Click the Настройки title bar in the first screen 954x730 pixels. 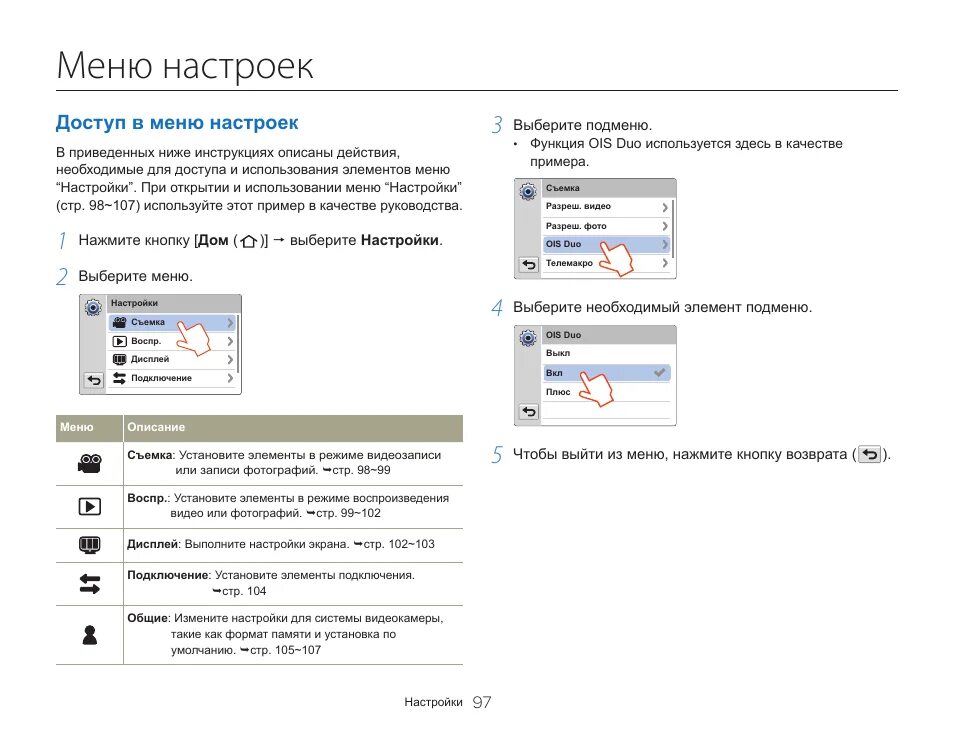pyautogui.click(x=174, y=303)
